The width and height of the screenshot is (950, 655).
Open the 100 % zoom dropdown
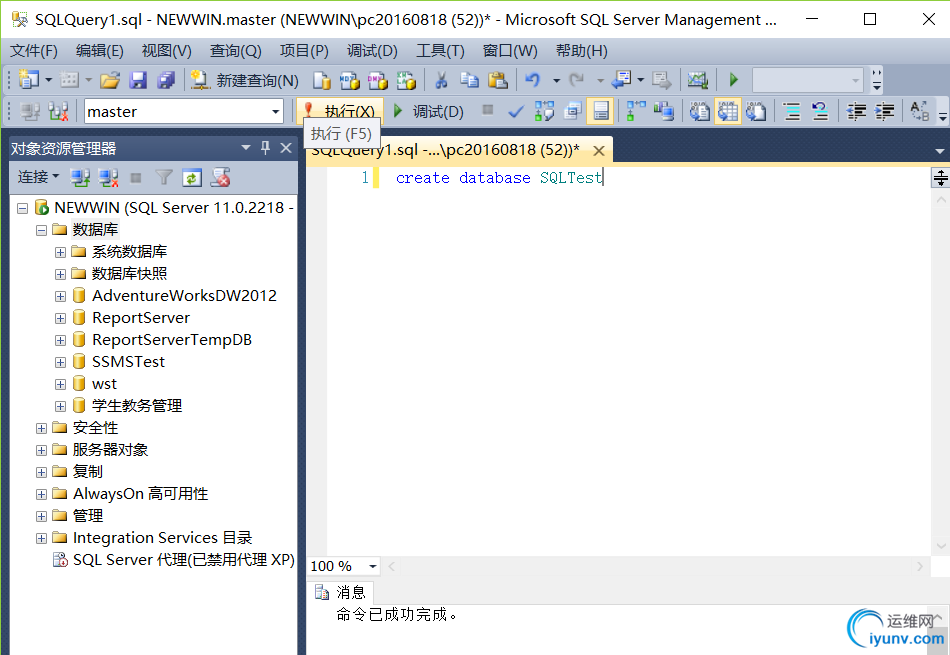pyautogui.click(x=373, y=566)
